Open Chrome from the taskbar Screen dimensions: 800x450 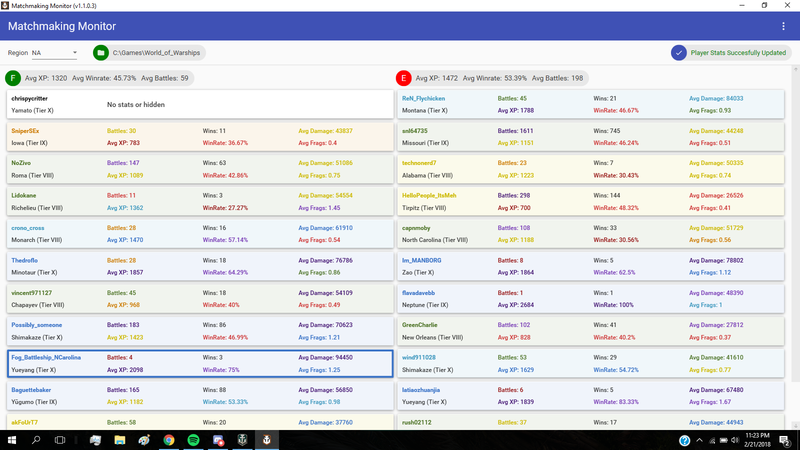point(169,440)
